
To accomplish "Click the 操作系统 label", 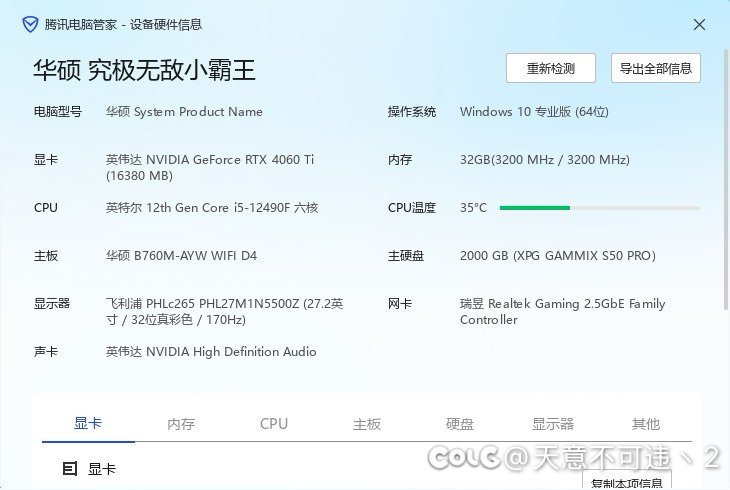I will pos(412,112).
